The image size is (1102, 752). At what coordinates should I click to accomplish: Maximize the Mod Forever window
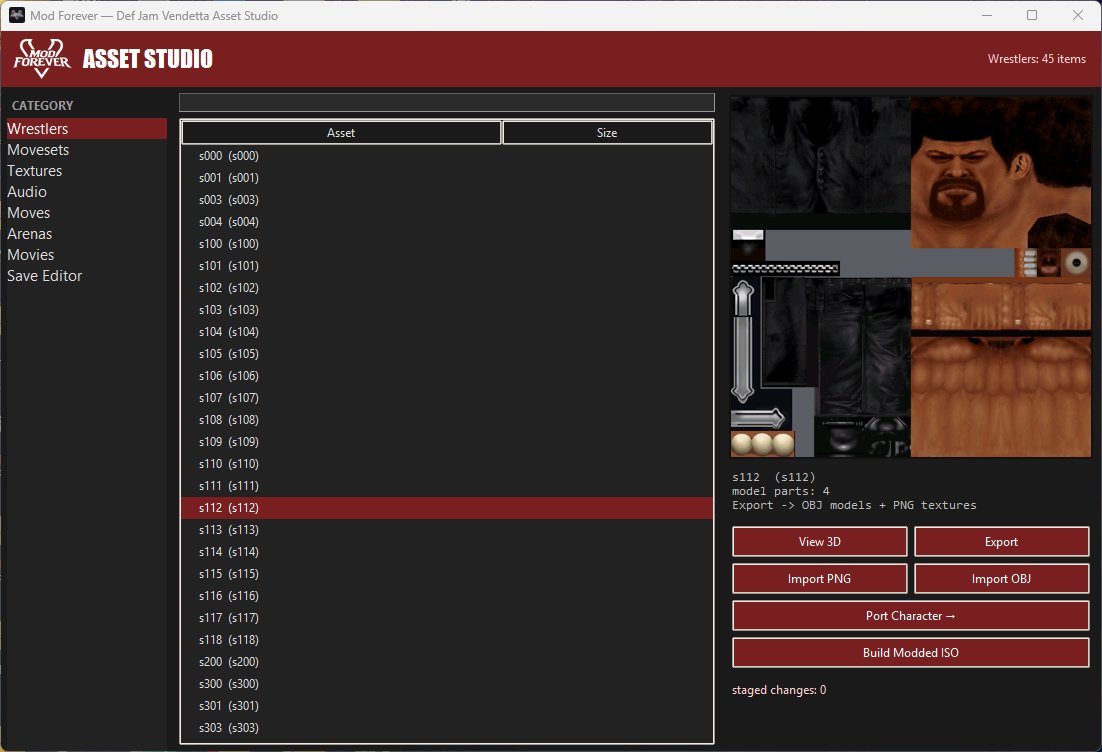pyautogui.click(x=1032, y=15)
